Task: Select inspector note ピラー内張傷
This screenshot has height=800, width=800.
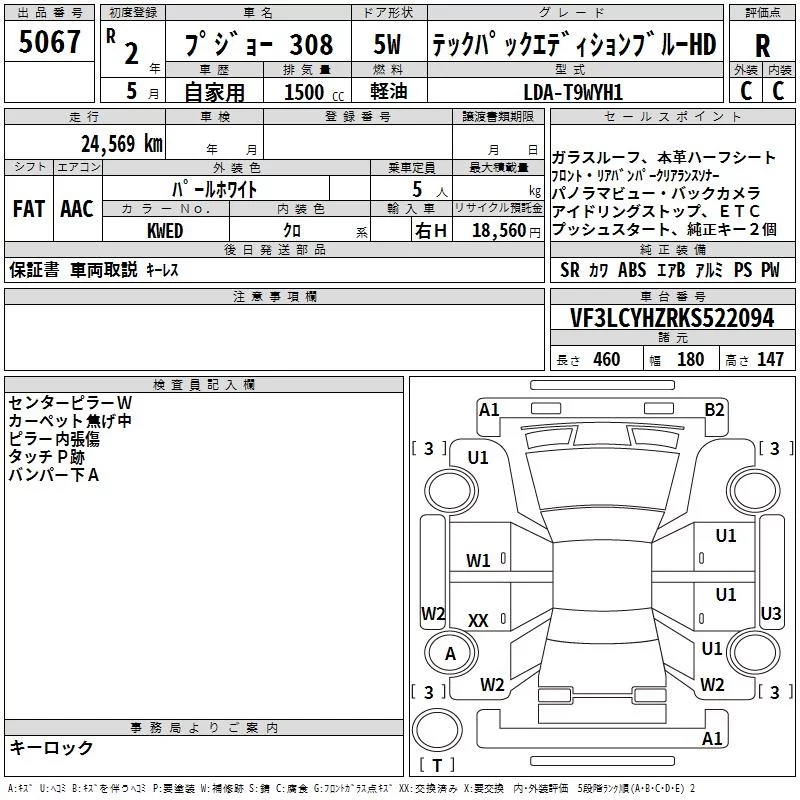Action: [x=54, y=439]
